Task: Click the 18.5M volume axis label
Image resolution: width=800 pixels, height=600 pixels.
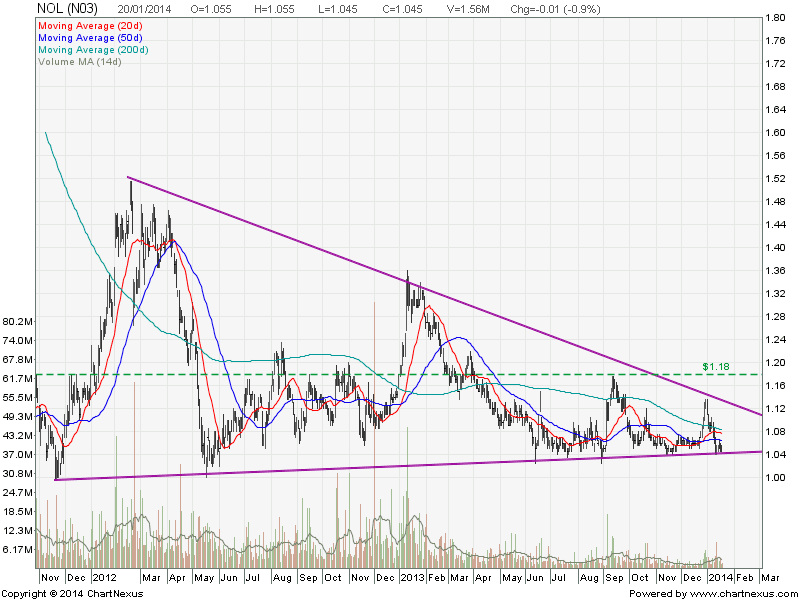Action: click(x=18, y=511)
